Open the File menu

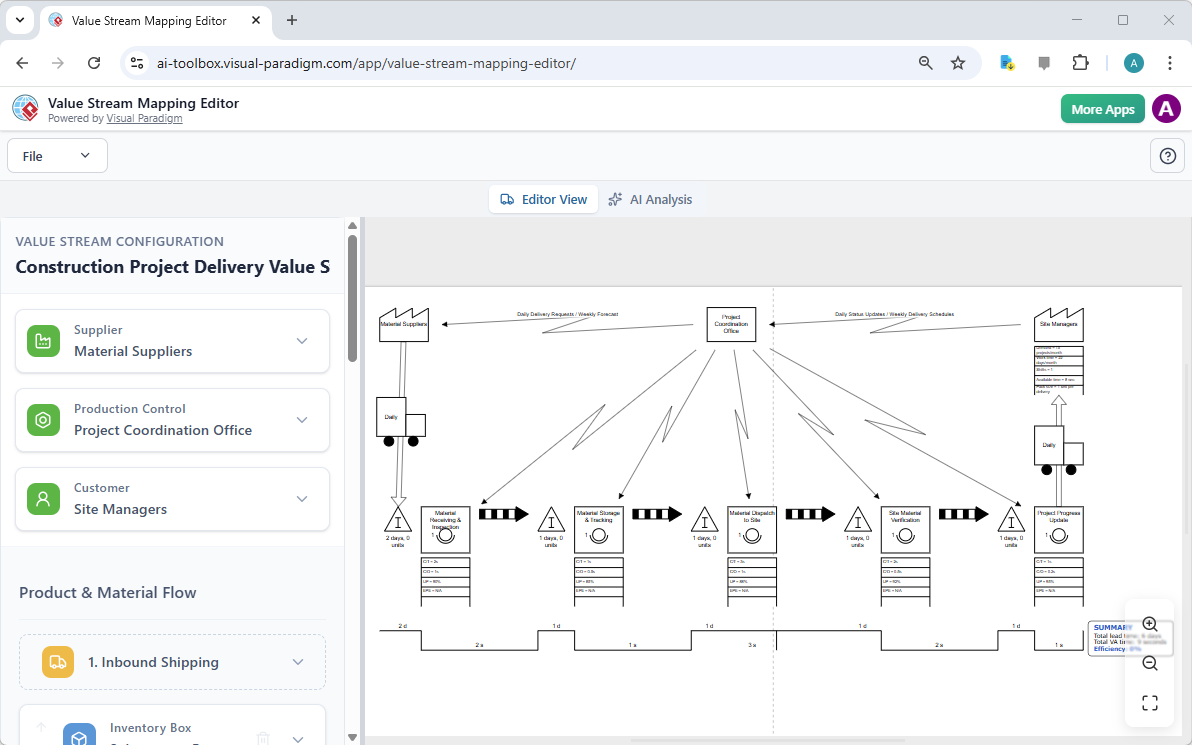(x=57, y=155)
